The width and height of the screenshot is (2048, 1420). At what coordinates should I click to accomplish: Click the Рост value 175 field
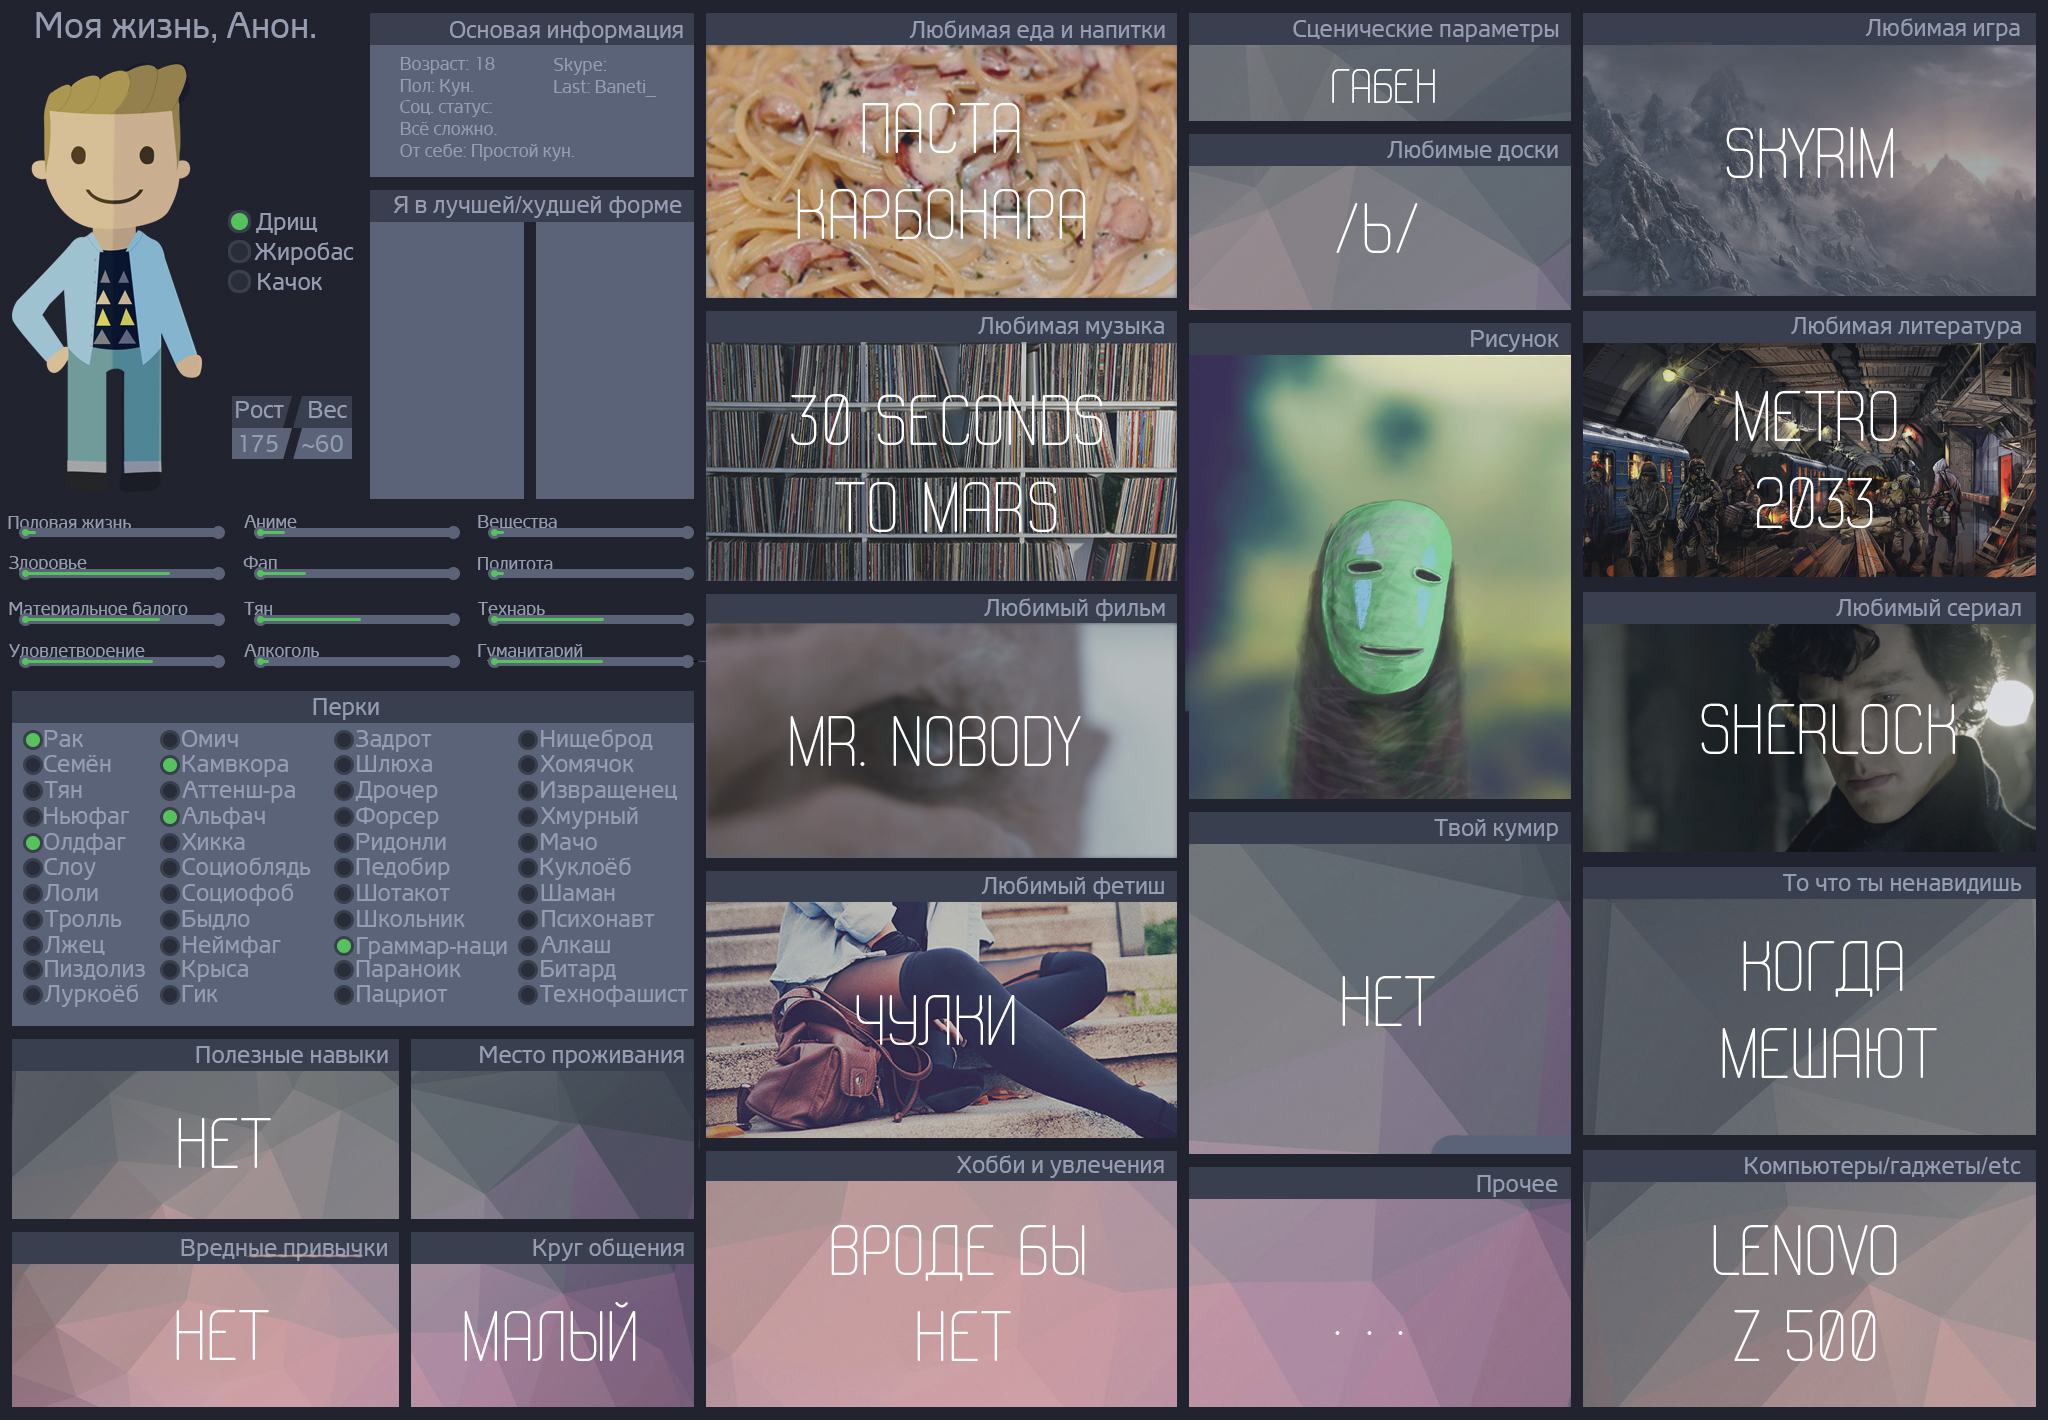pyautogui.click(x=259, y=444)
